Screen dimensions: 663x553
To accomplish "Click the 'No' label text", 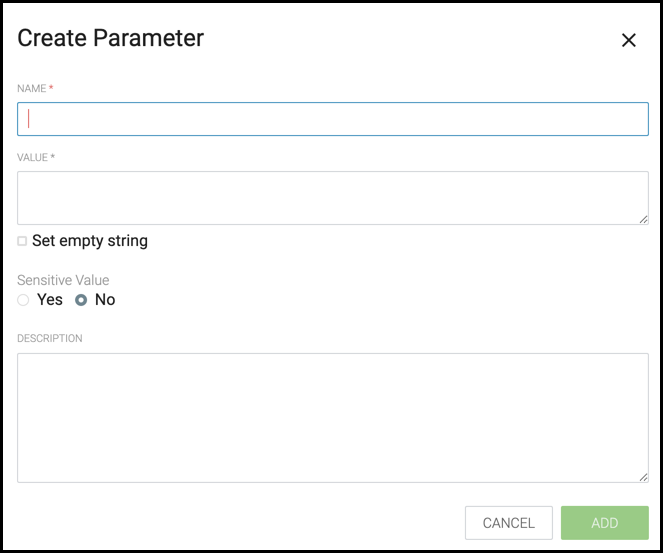I will [105, 300].
